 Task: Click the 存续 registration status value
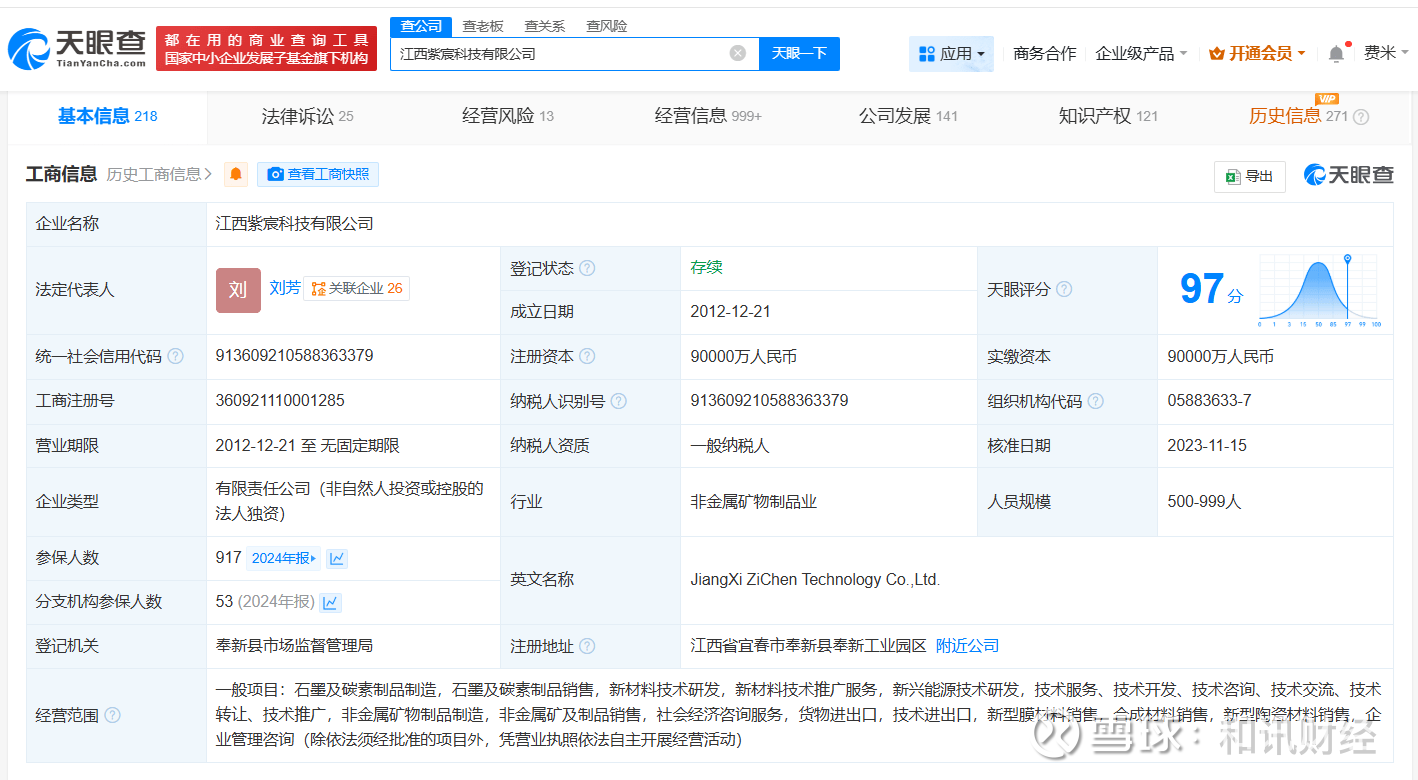point(706,268)
